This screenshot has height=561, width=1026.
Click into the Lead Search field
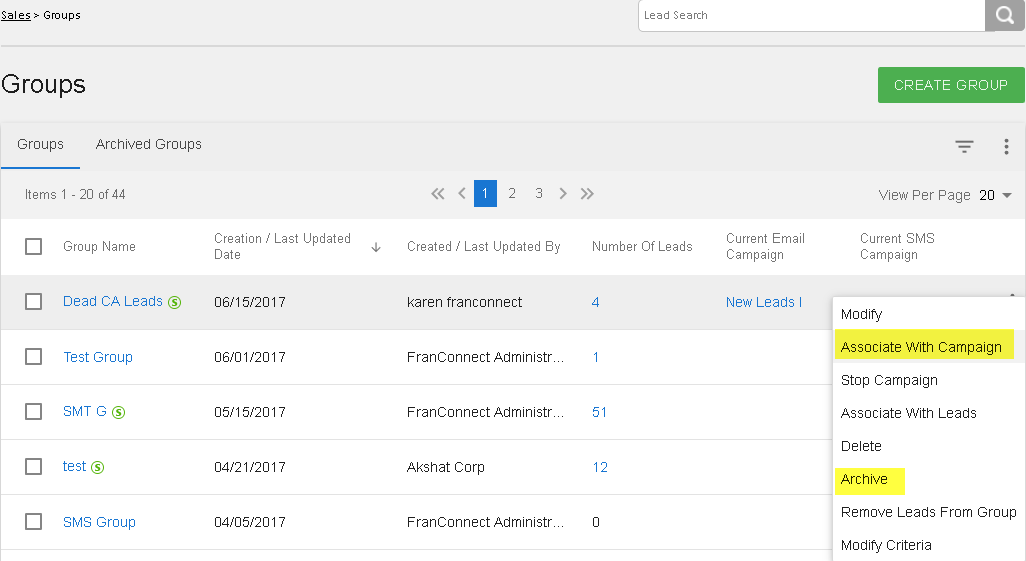[810, 16]
